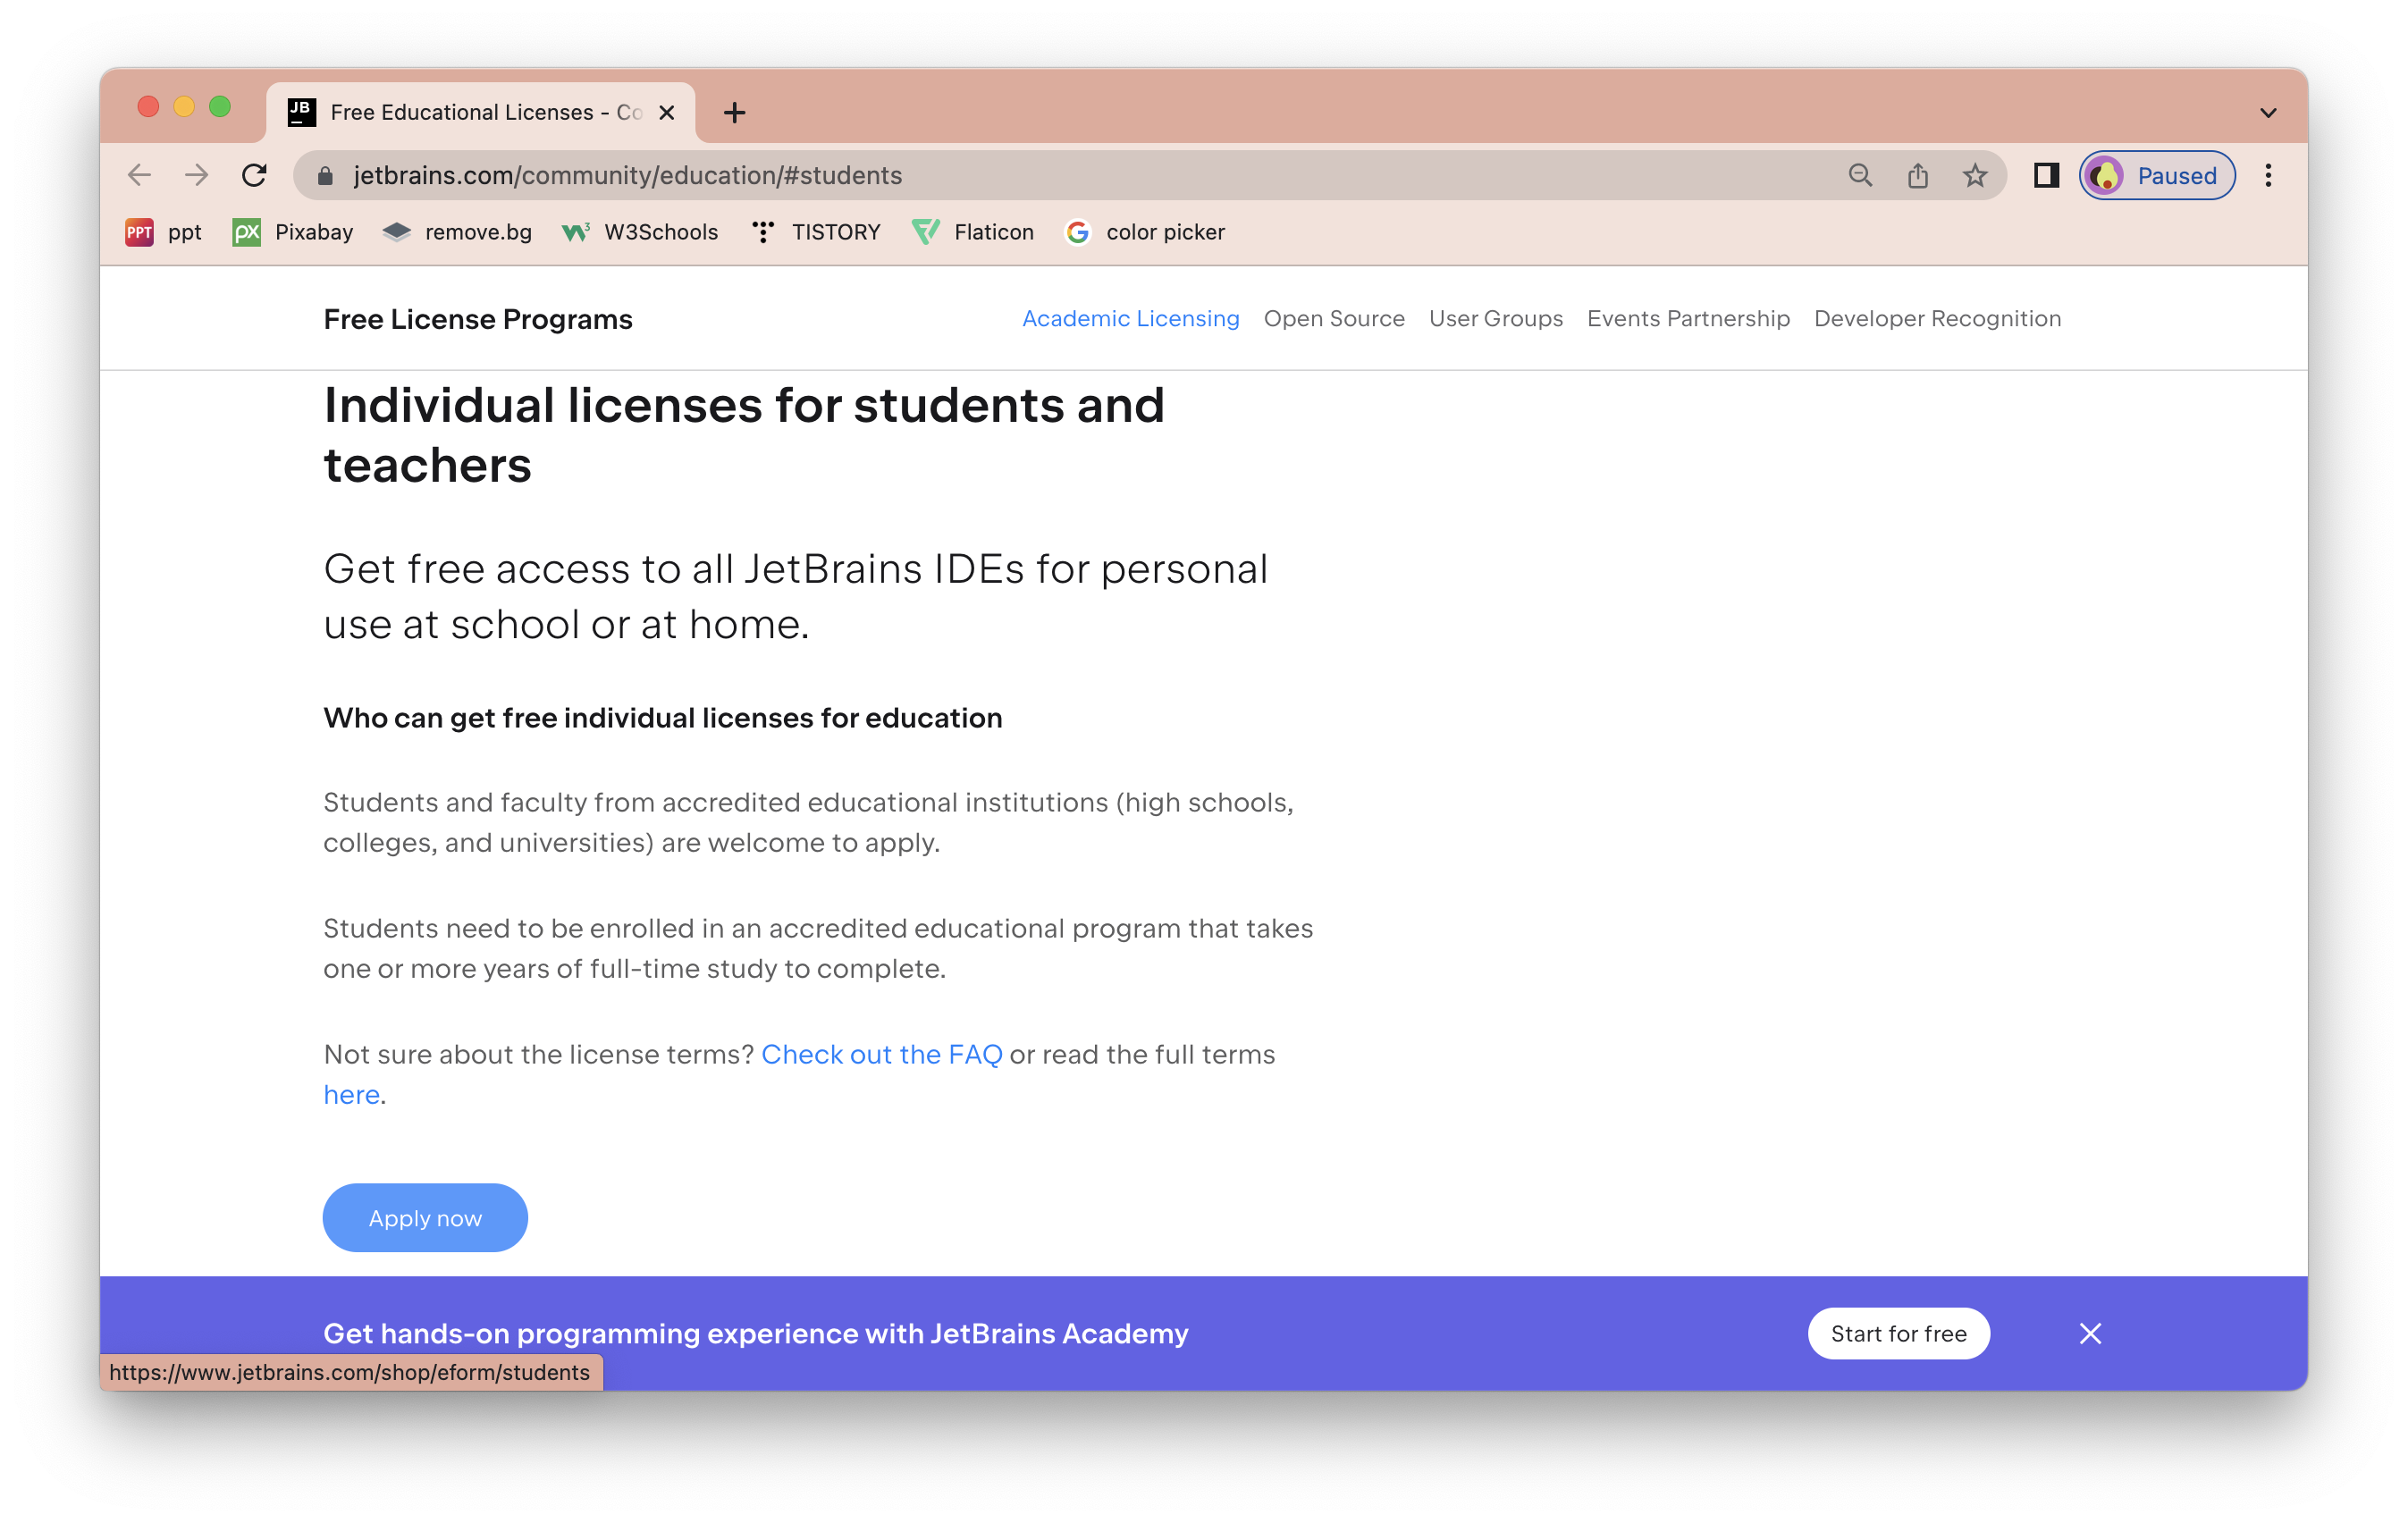Bookmark this page with the star icon

(1974, 176)
